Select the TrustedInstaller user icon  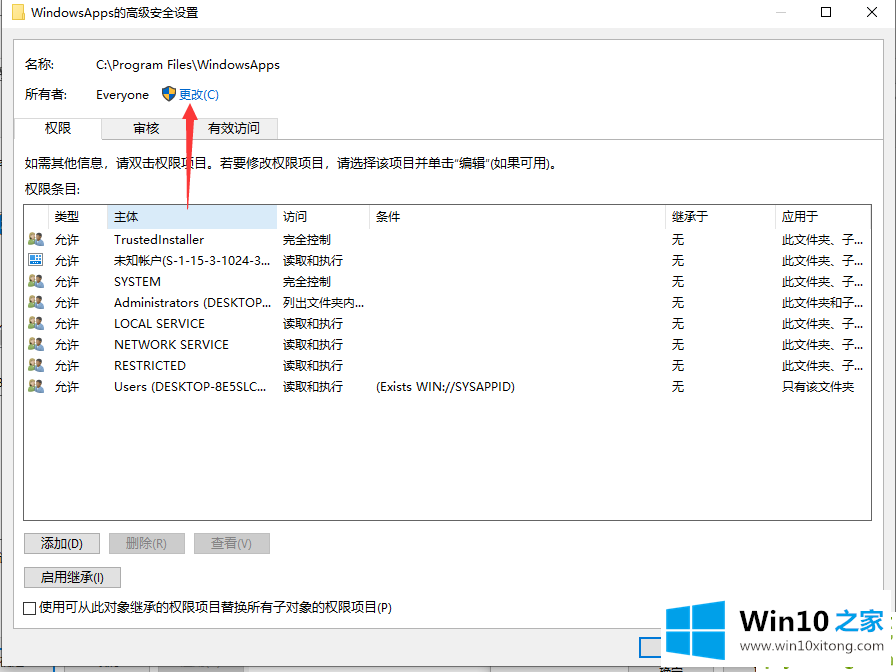[x=36, y=239]
